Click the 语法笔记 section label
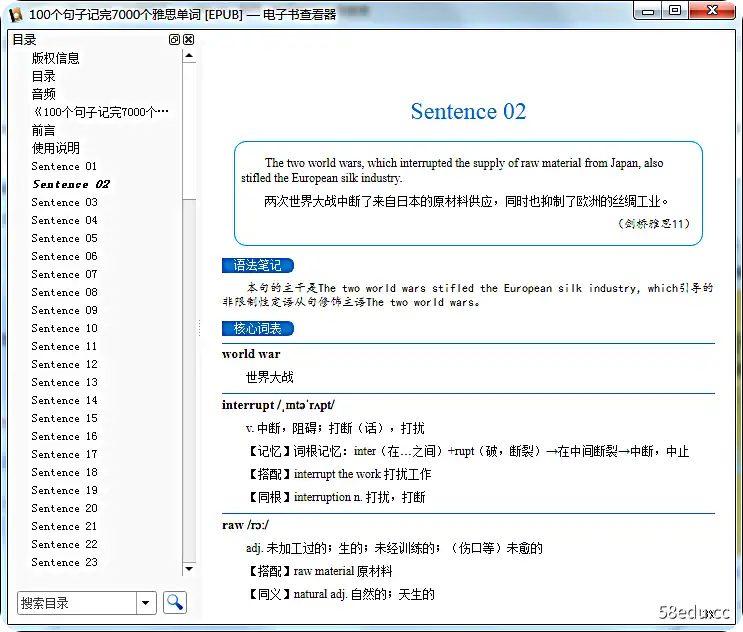This screenshot has height=632, width=743. tap(258, 265)
